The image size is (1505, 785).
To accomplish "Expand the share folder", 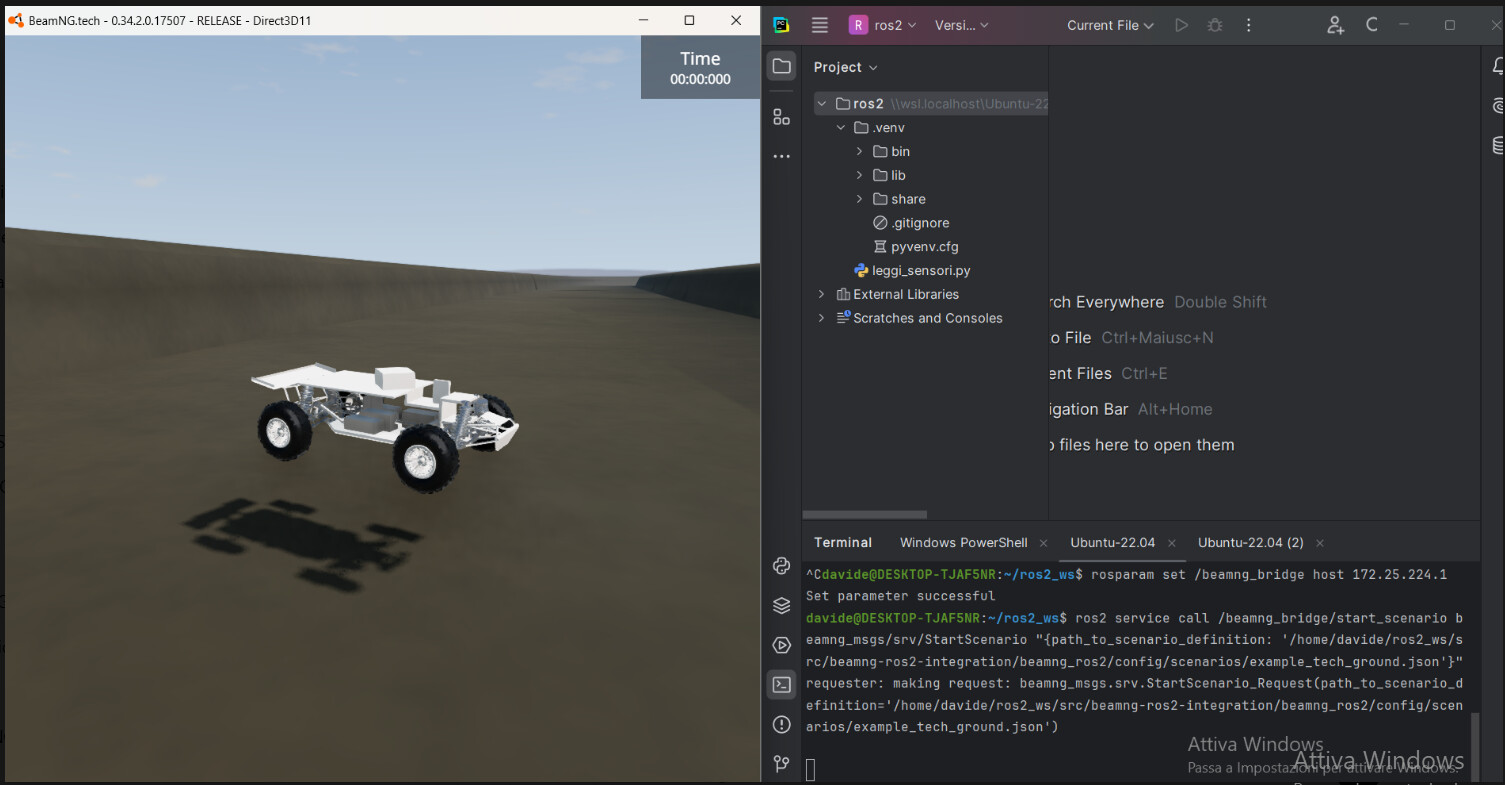I will coord(859,199).
